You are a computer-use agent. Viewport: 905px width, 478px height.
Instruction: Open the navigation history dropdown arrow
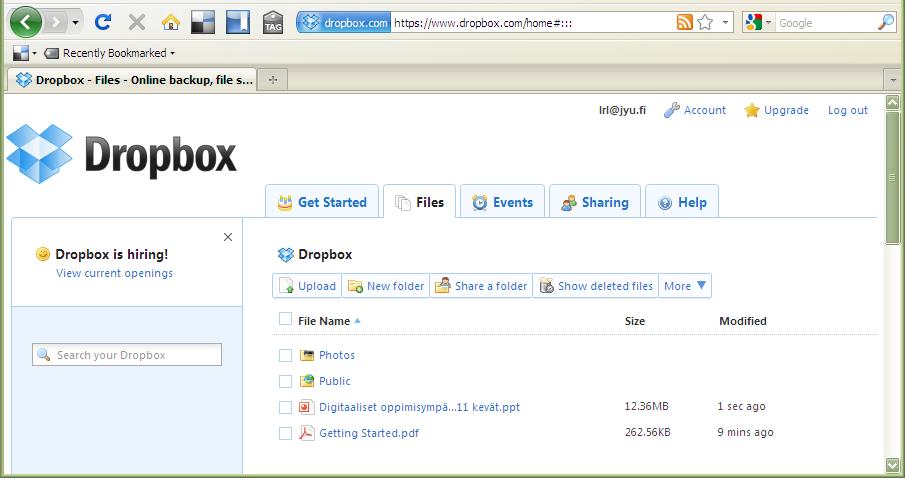click(x=75, y=23)
